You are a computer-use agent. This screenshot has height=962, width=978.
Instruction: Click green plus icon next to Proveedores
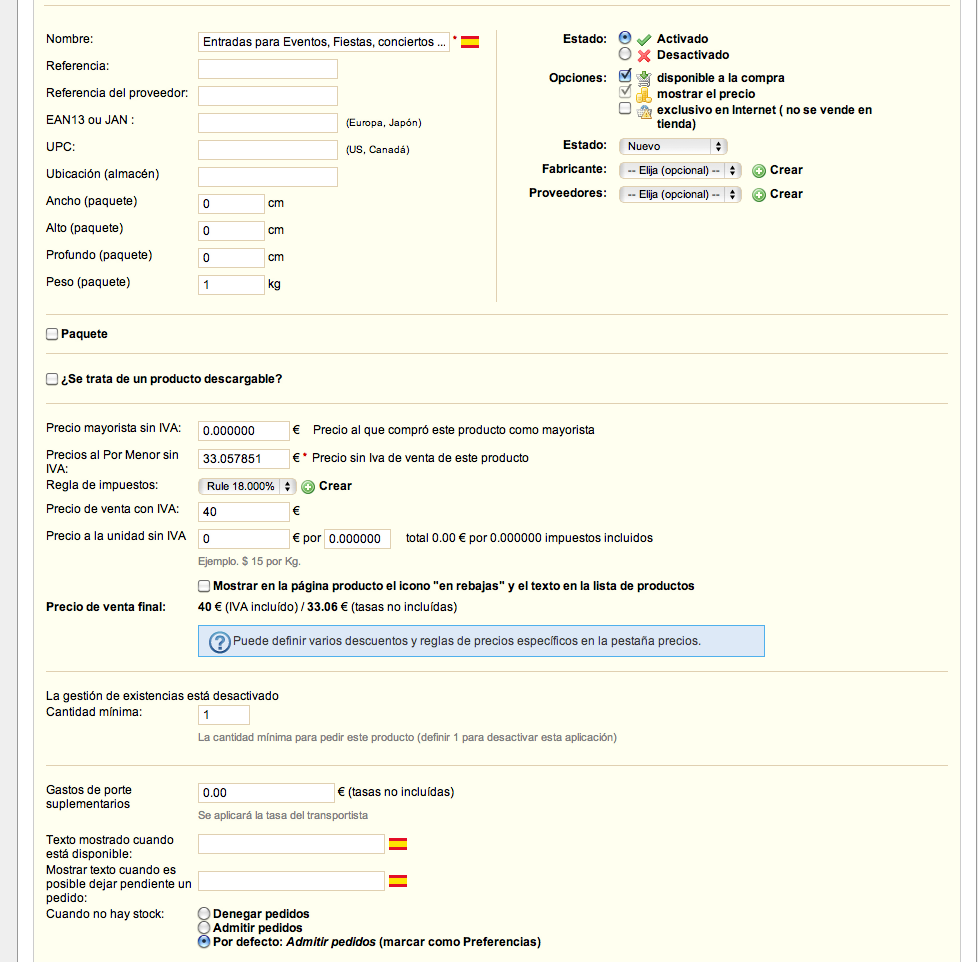(x=758, y=195)
